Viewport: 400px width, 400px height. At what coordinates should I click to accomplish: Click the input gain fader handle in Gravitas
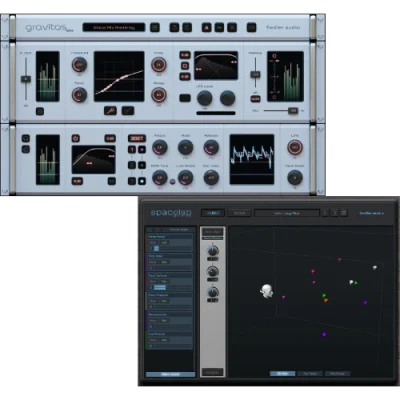tap(26, 79)
